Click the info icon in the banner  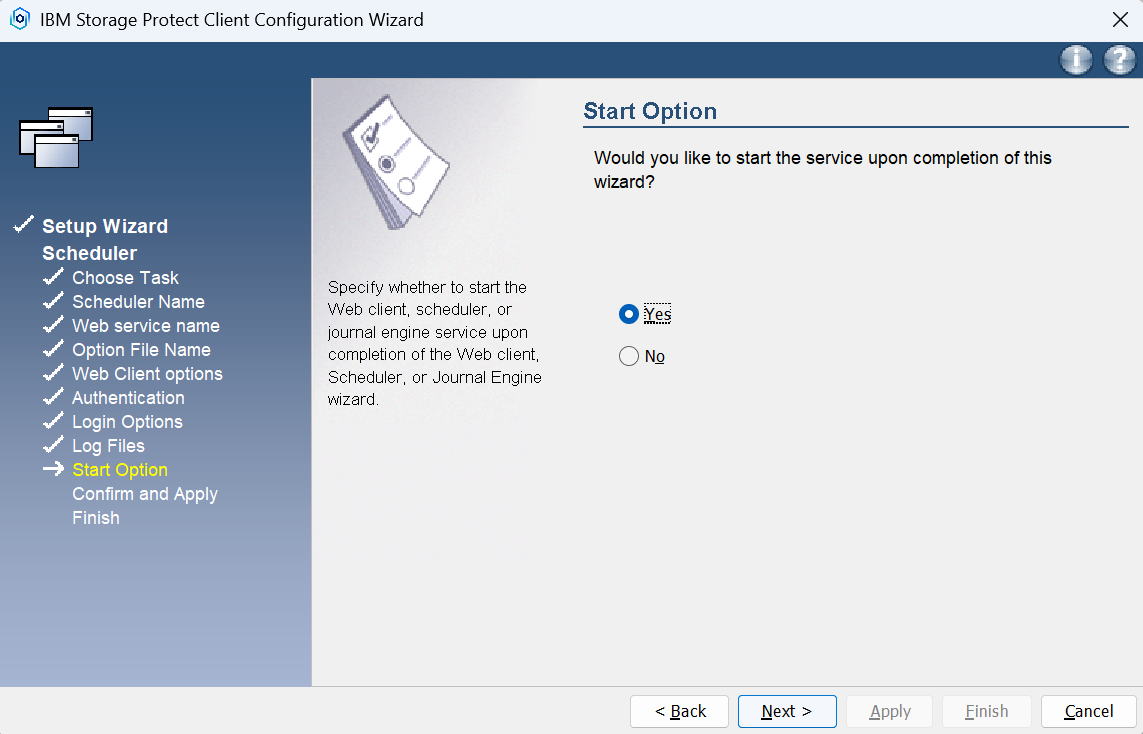[1076, 61]
